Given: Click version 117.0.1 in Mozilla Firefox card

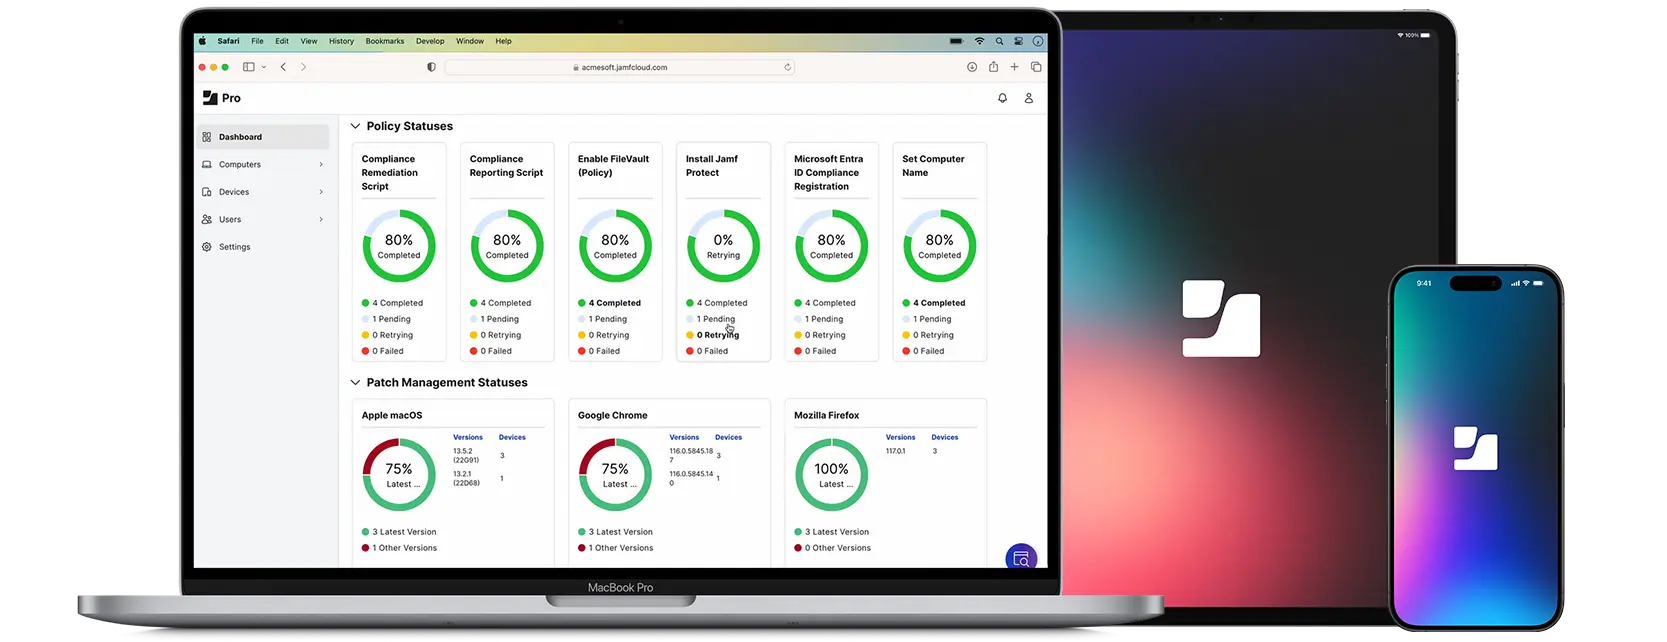Looking at the screenshot, I should (895, 451).
